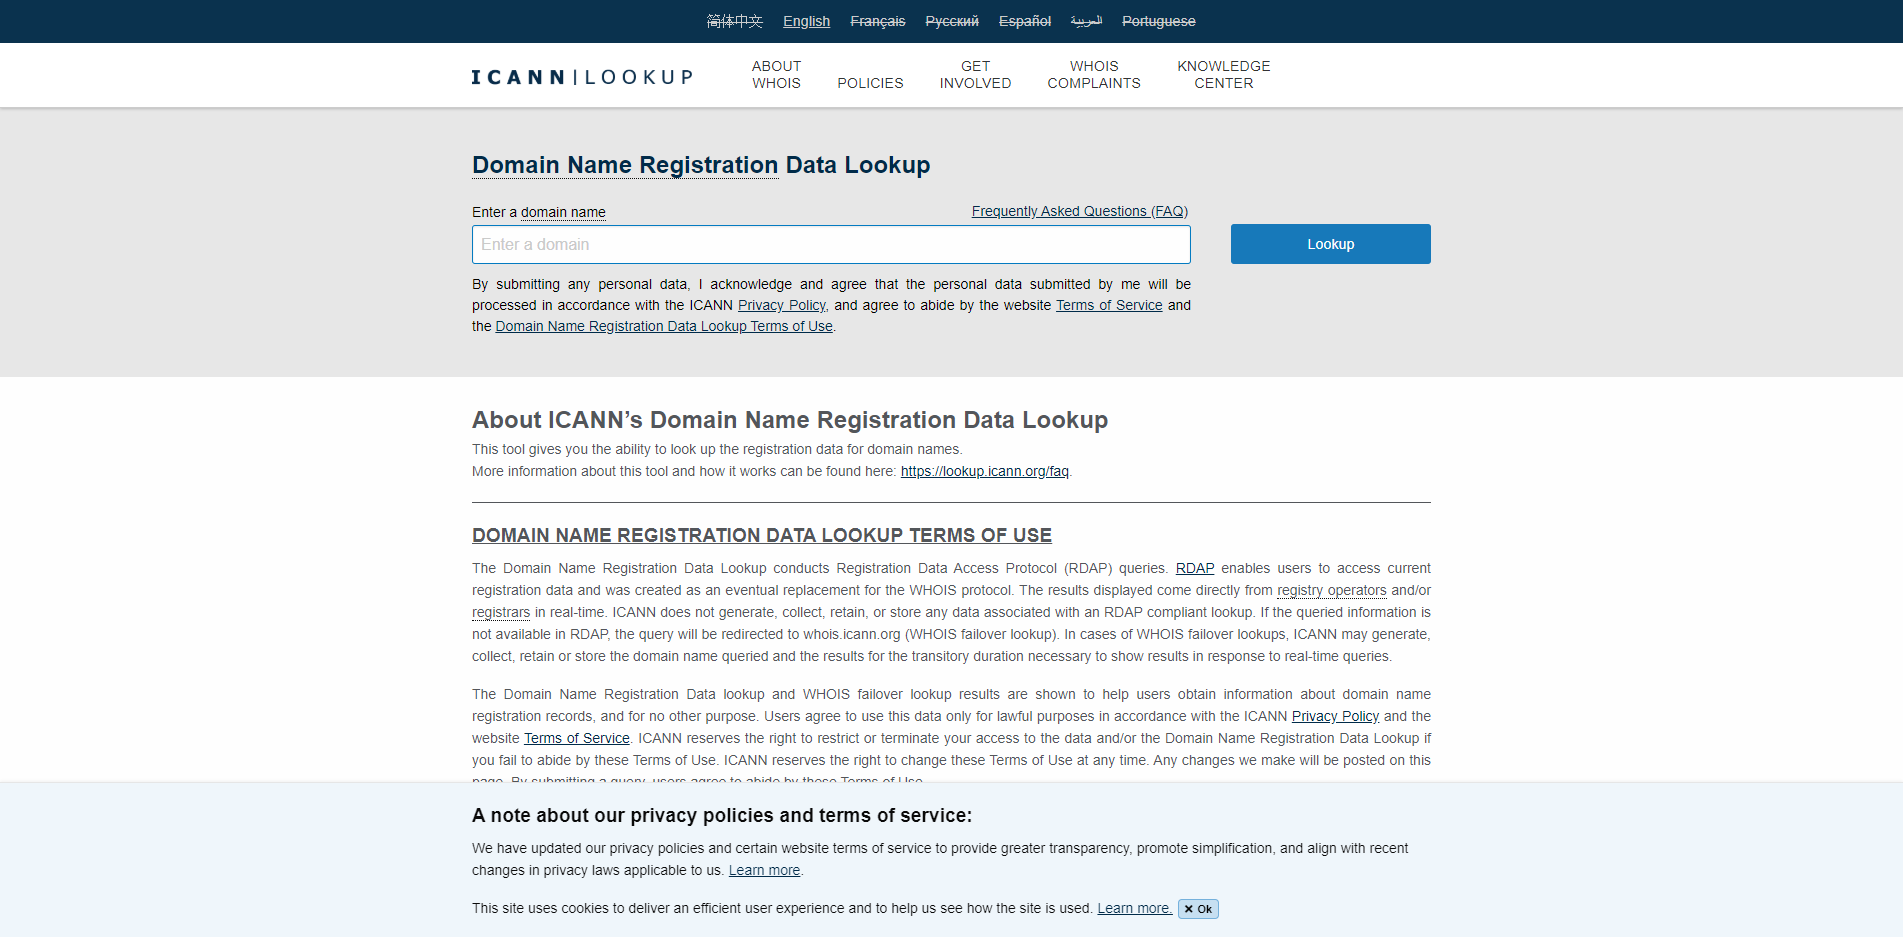
Task: Select English language link
Action: click(806, 21)
